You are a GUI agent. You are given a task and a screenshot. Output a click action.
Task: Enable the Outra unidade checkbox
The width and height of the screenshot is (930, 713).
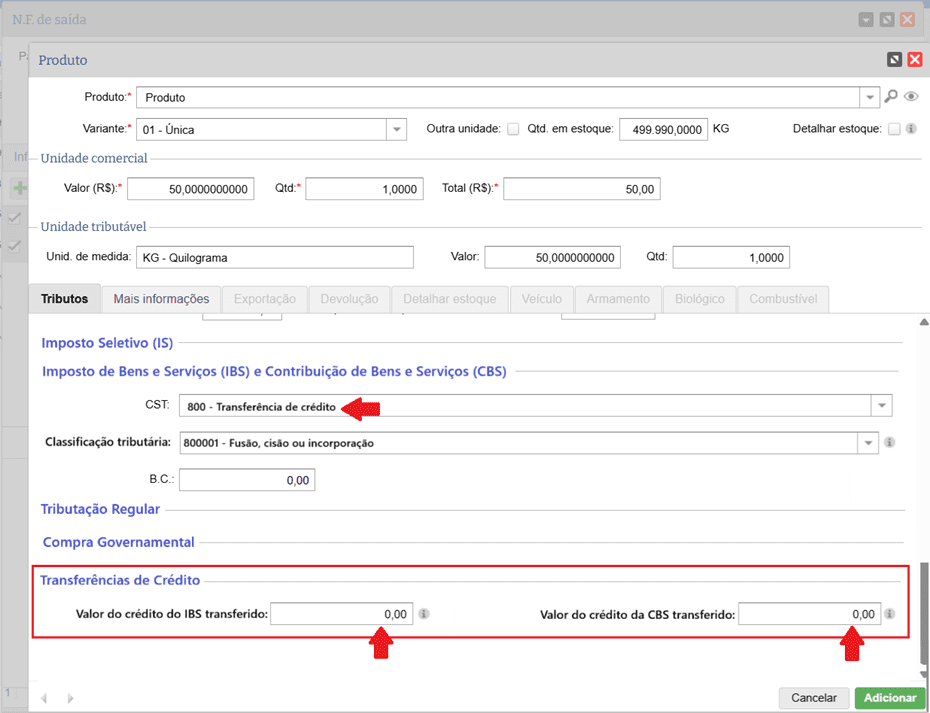point(513,129)
